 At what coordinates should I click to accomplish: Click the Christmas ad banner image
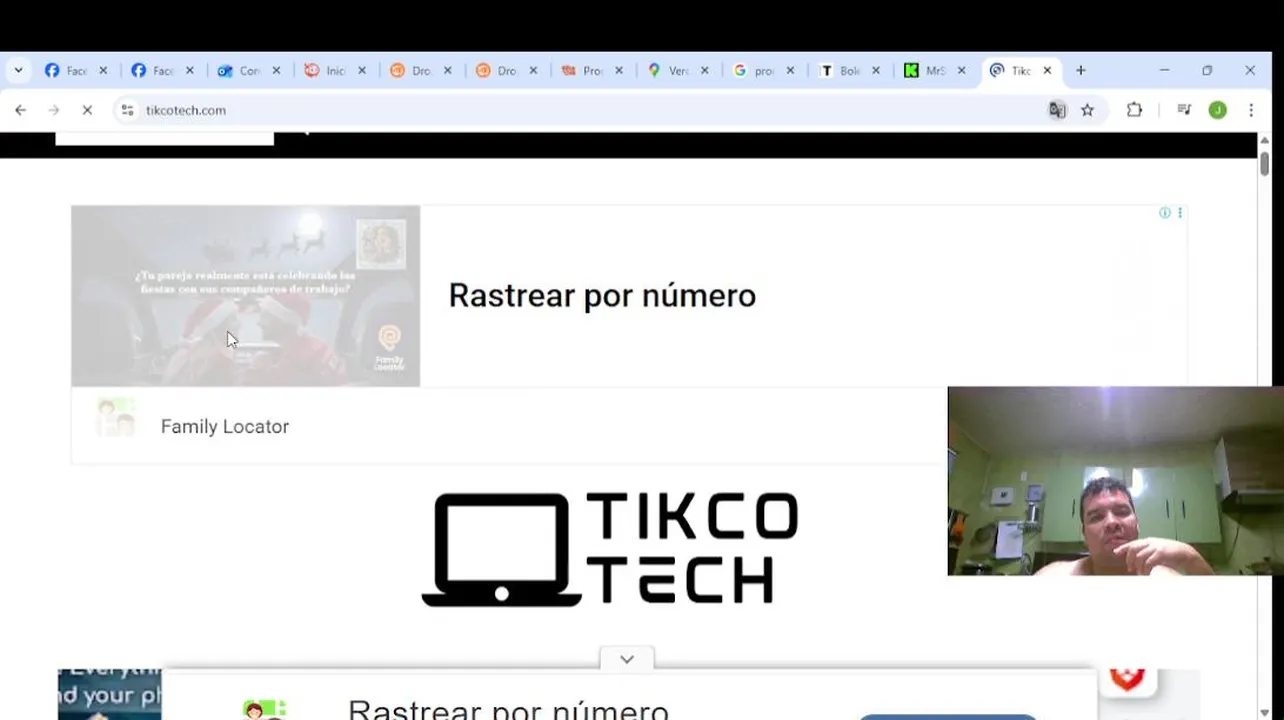click(245, 296)
